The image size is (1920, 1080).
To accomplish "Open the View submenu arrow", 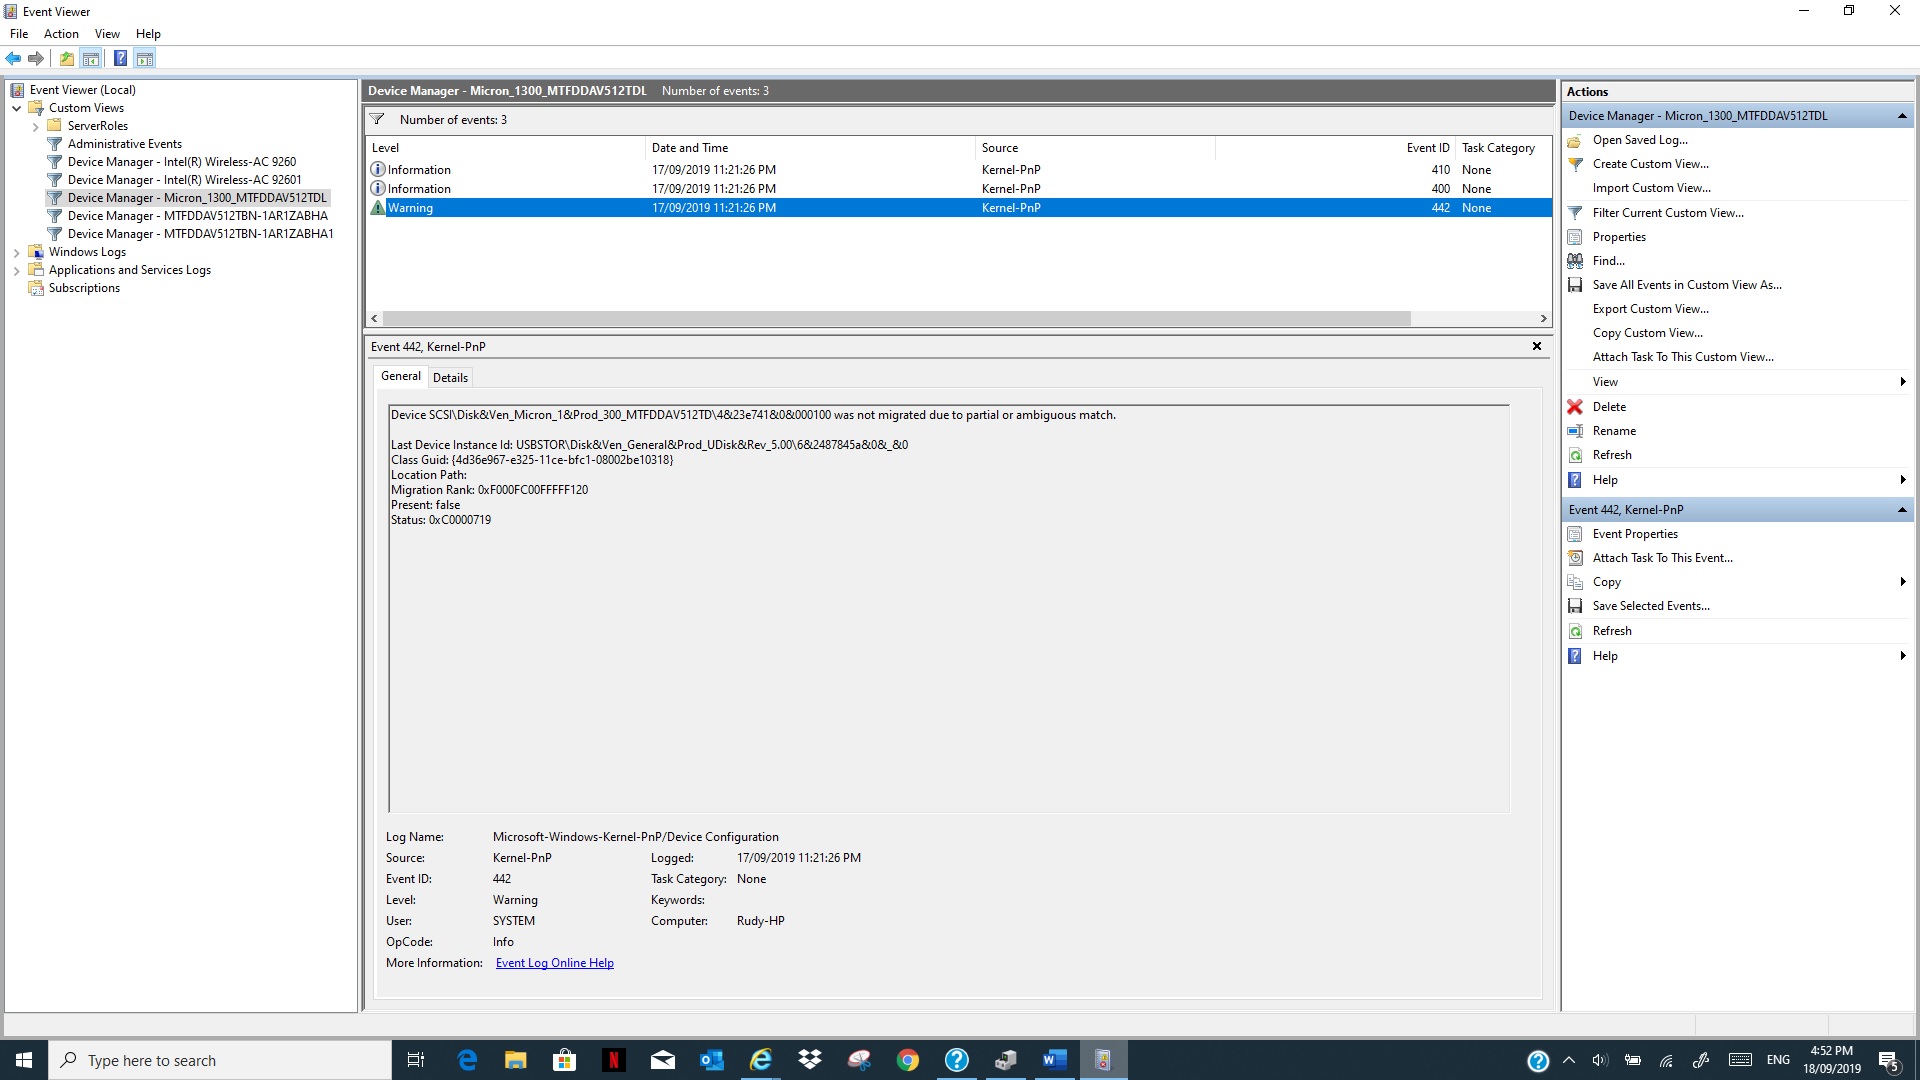I will pyautogui.click(x=1901, y=382).
